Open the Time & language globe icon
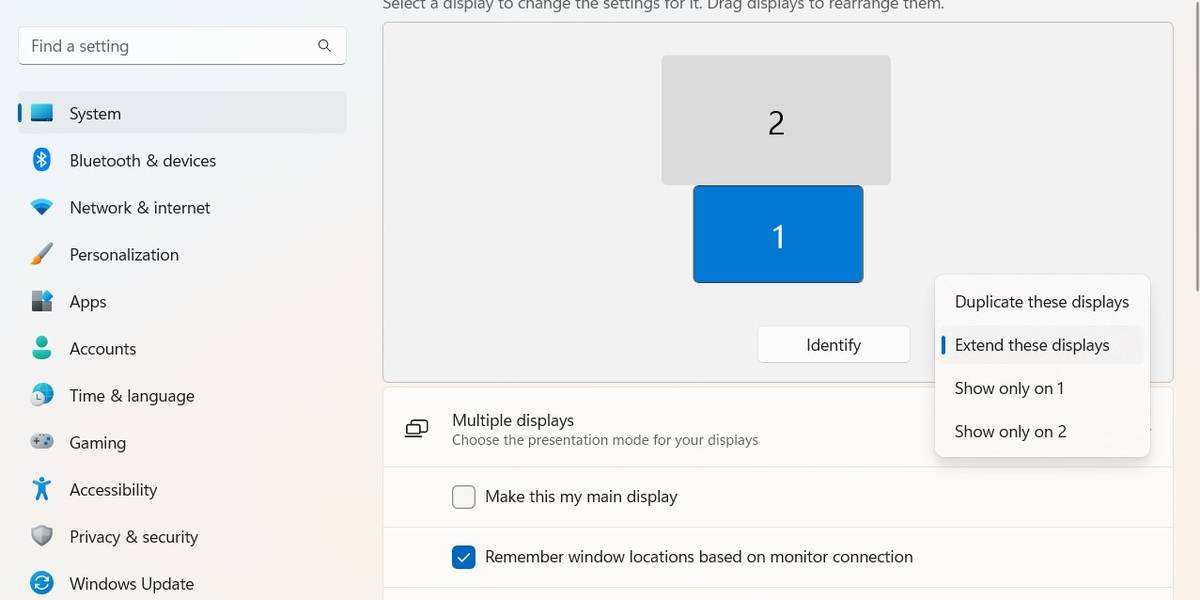Screen dimensions: 1200x600 coord(42,395)
